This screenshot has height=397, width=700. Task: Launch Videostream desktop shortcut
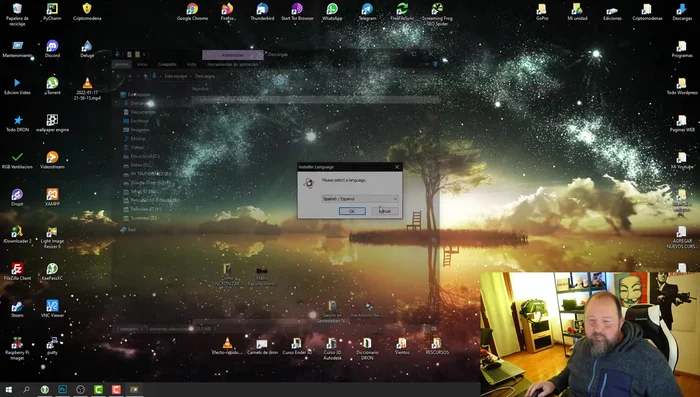point(52,161)
